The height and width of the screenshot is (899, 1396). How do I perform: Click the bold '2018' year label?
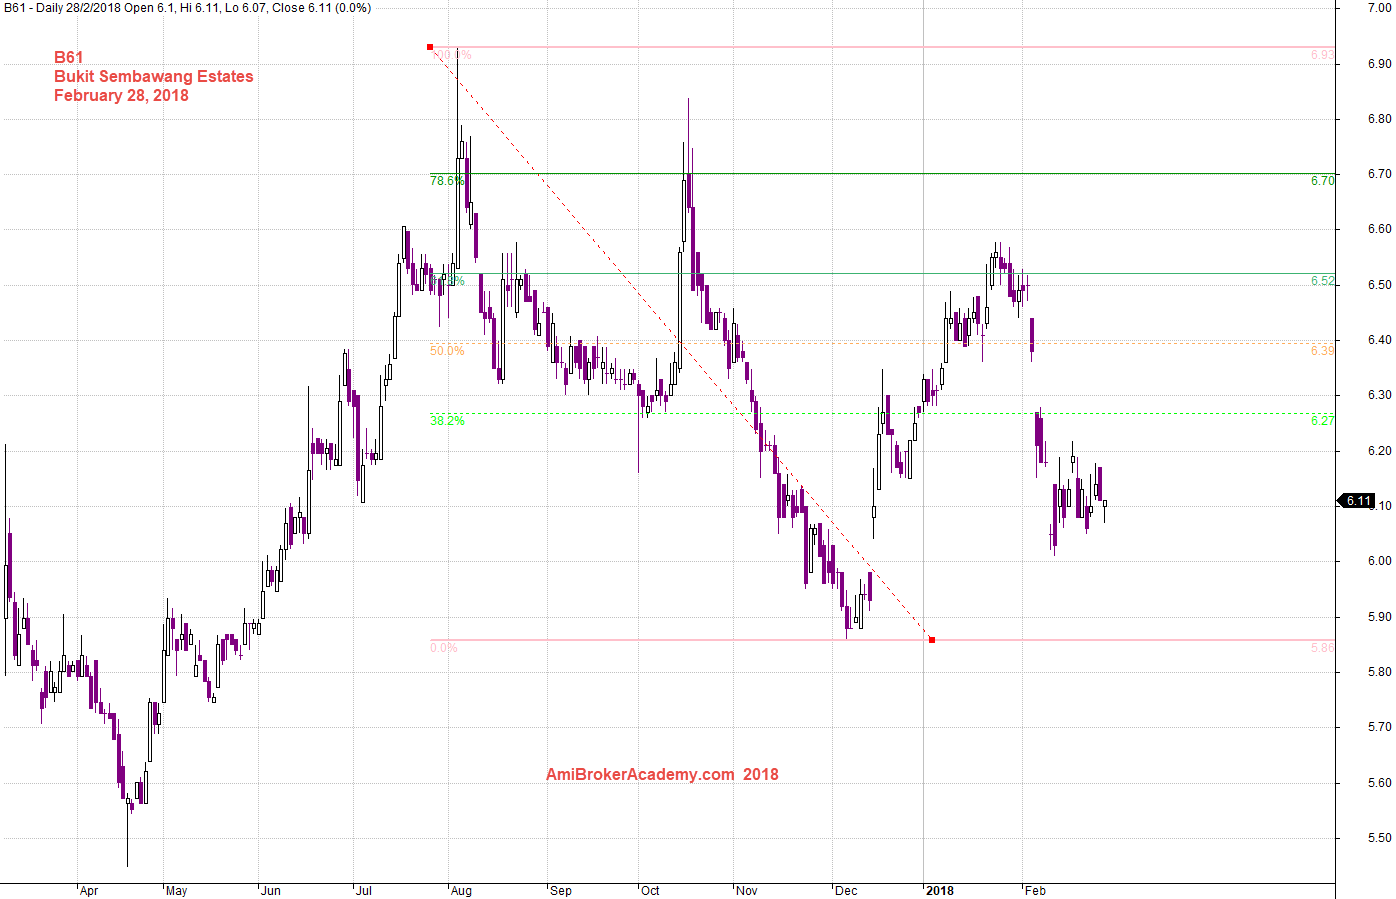click(940, 891)
